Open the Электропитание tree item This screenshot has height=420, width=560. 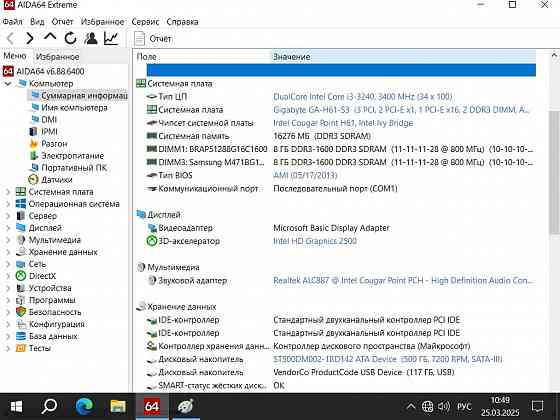point(72,156)
